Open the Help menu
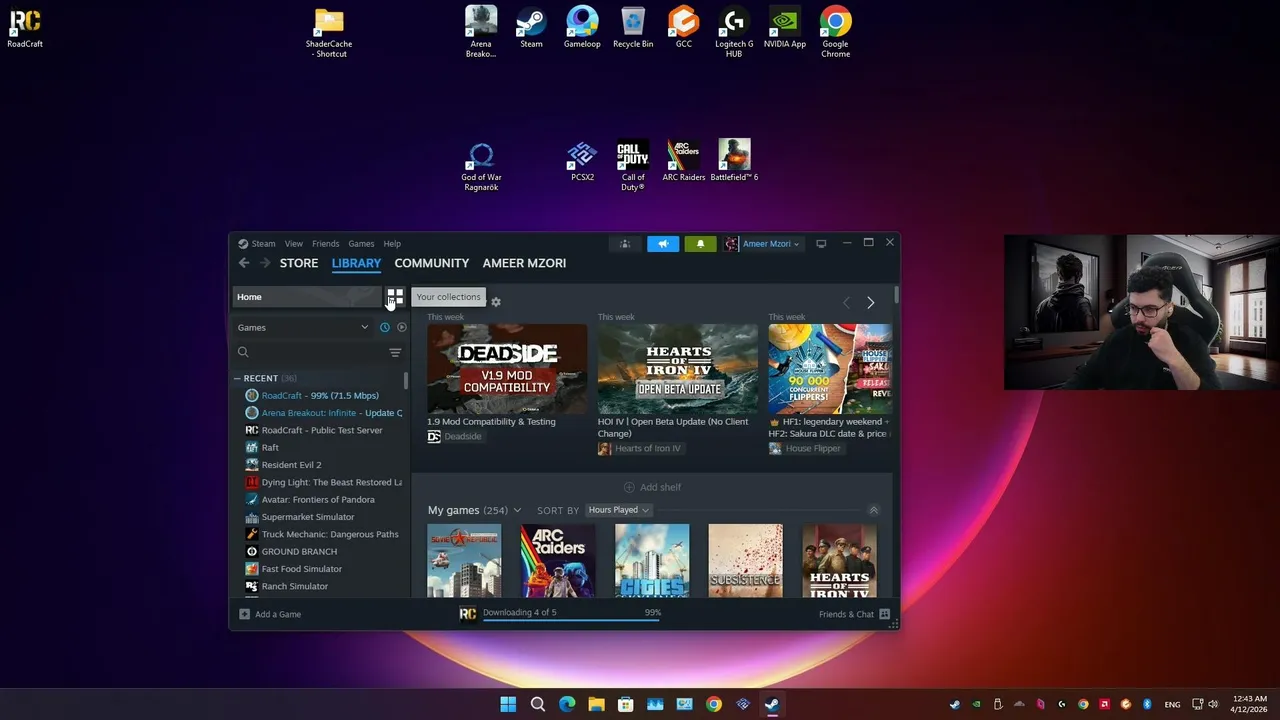Screen dimensions: 1280x720 (392, 244)
